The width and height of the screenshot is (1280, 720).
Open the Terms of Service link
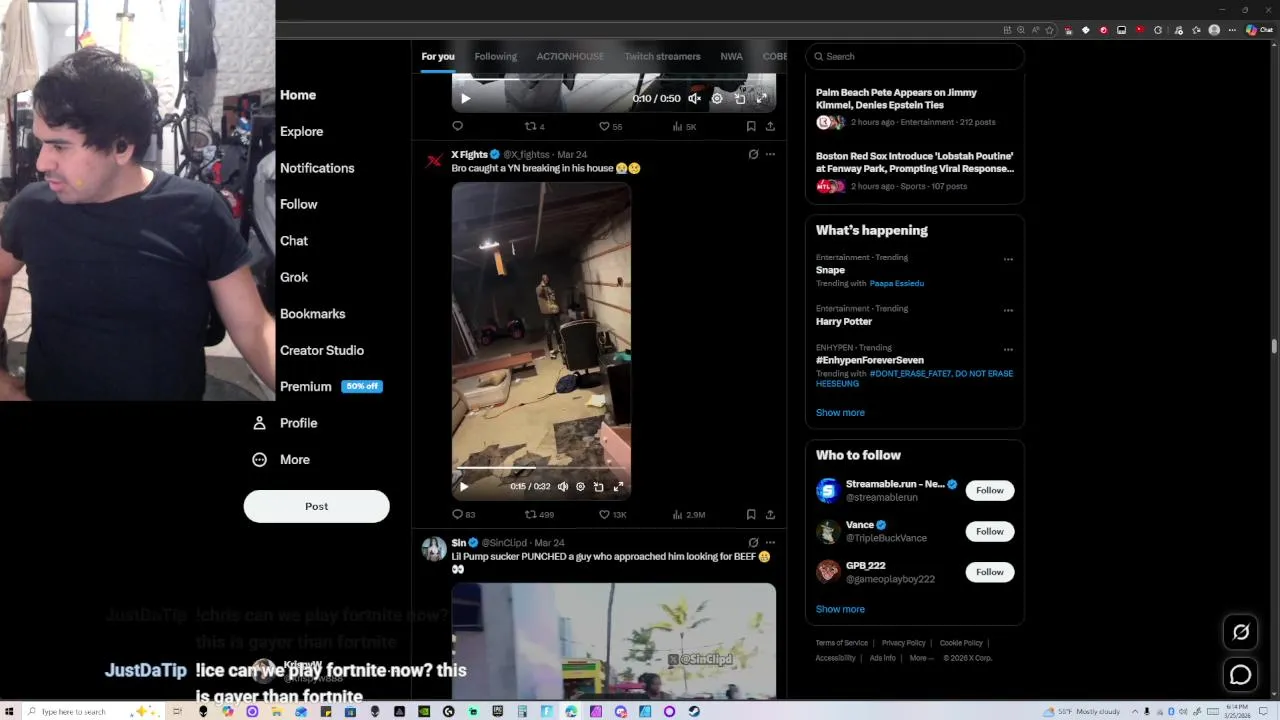click(x=841, y=643)
